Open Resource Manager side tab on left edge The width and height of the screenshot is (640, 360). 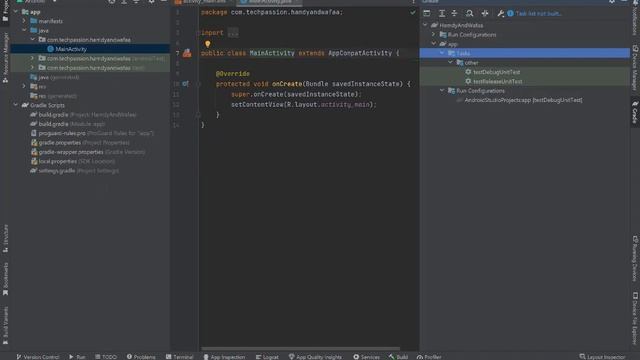(5, 59)
